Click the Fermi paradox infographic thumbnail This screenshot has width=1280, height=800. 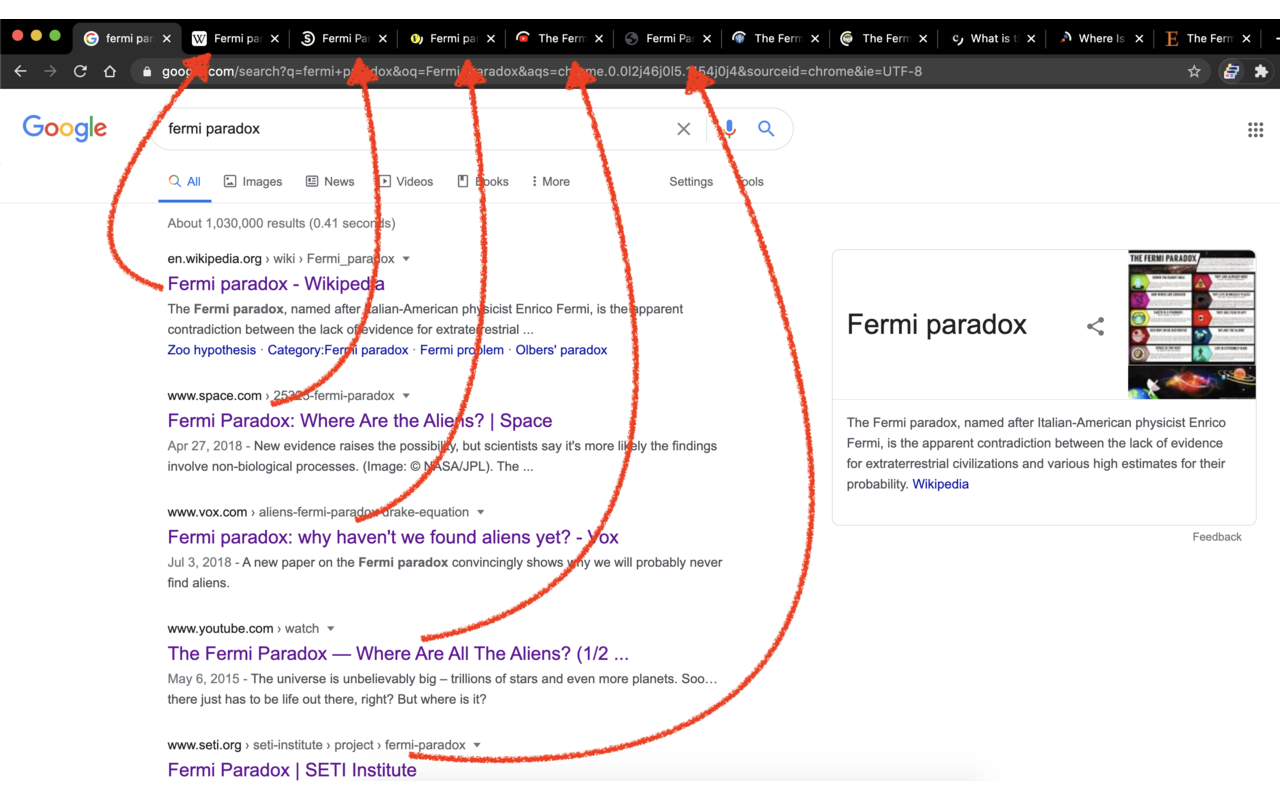click(x=1191, y=324)
